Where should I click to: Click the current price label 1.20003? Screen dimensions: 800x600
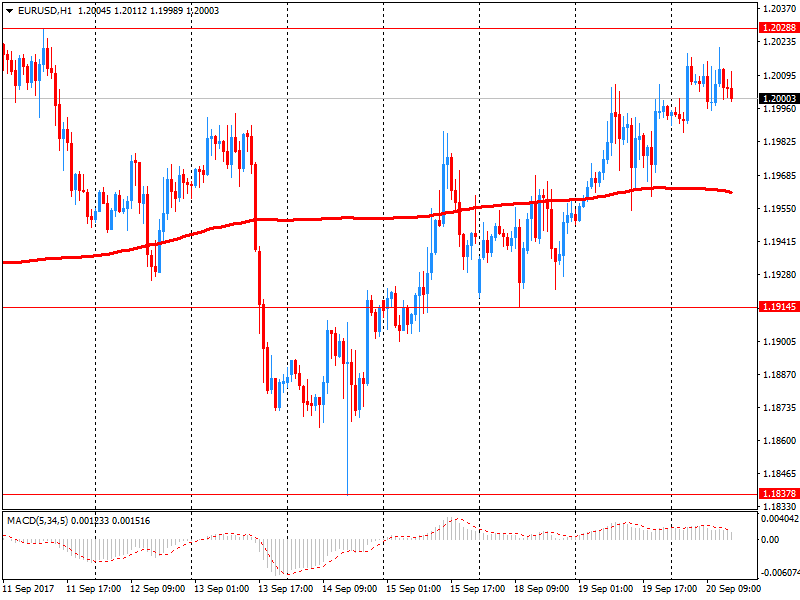point(779,98)
